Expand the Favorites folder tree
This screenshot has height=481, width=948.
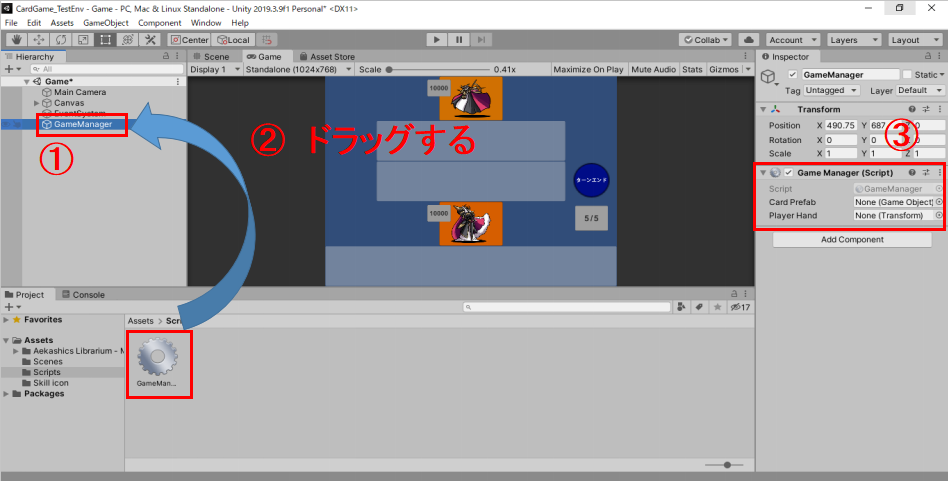click(x=6, y=320)
